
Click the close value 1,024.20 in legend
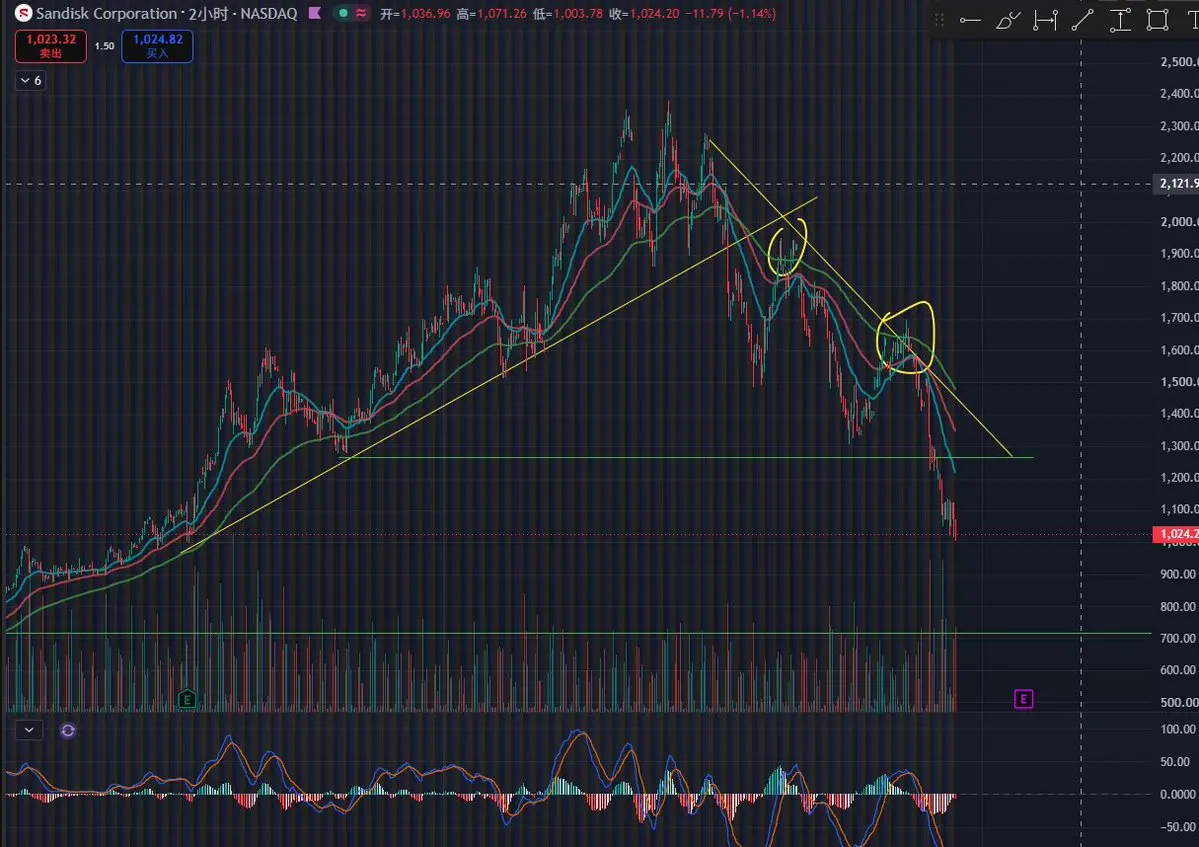(655, 14)
